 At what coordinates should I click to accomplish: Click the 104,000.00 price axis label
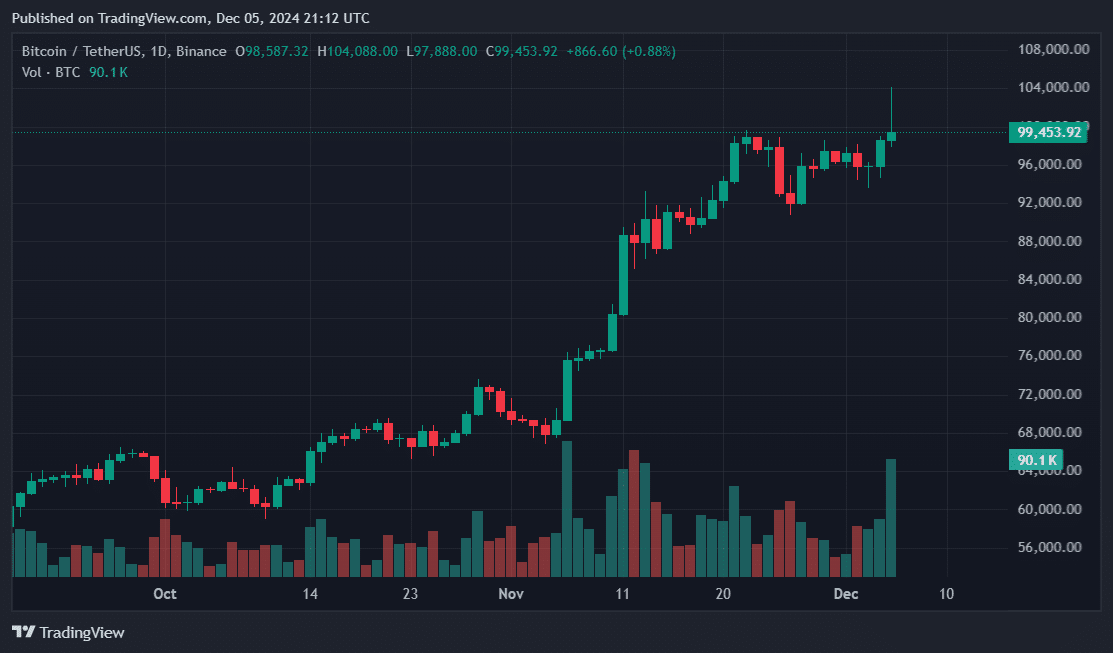click(x=1053, y=87)
